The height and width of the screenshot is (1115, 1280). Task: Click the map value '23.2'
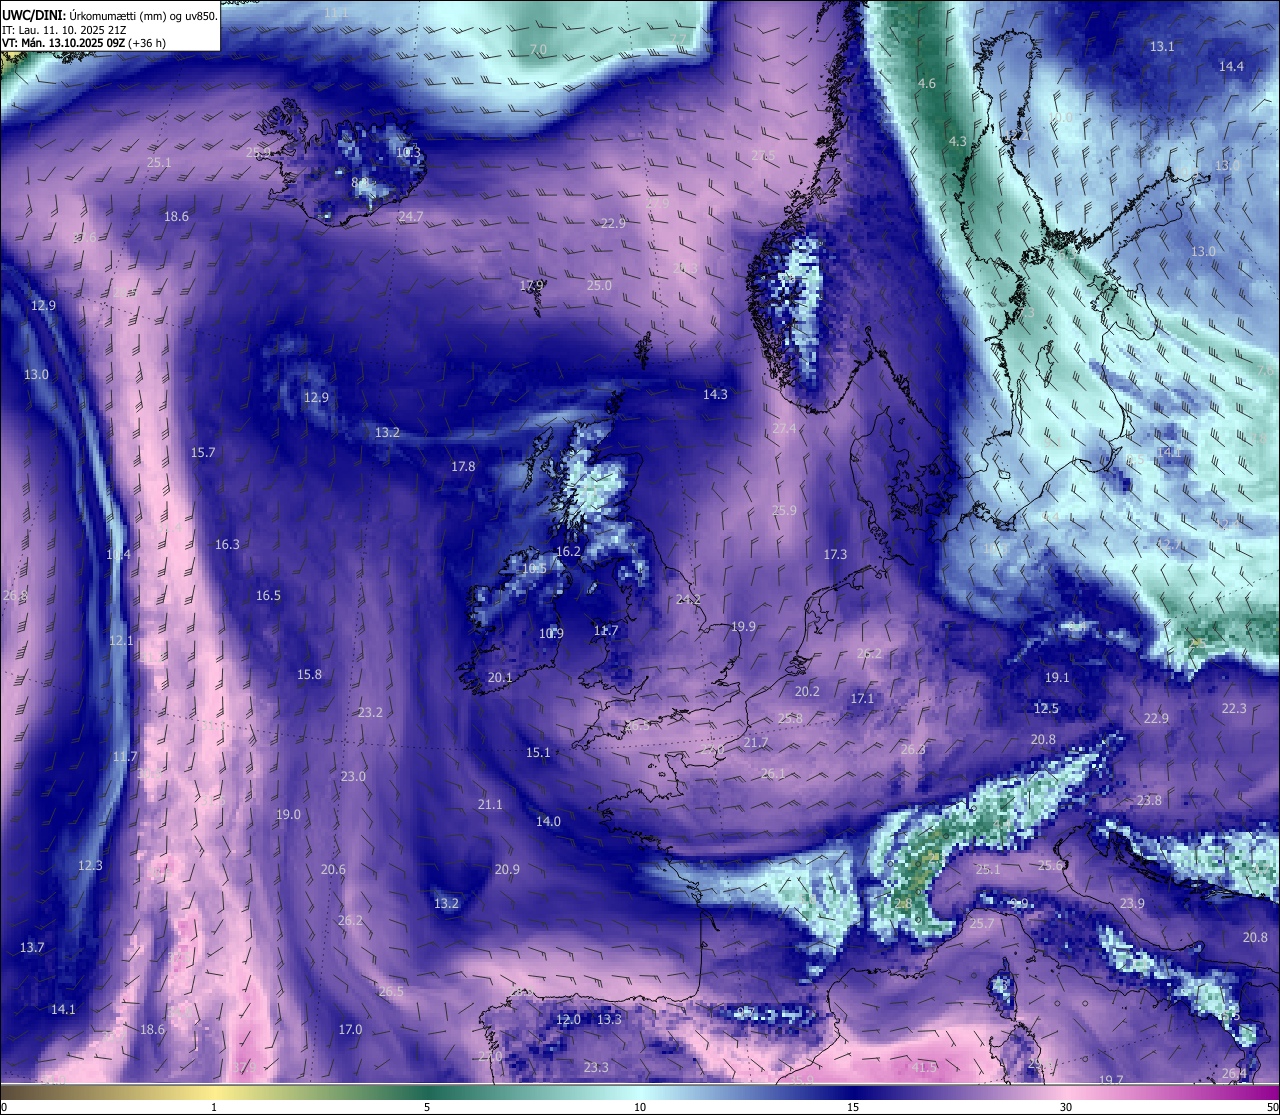click(x=370, y=712)
